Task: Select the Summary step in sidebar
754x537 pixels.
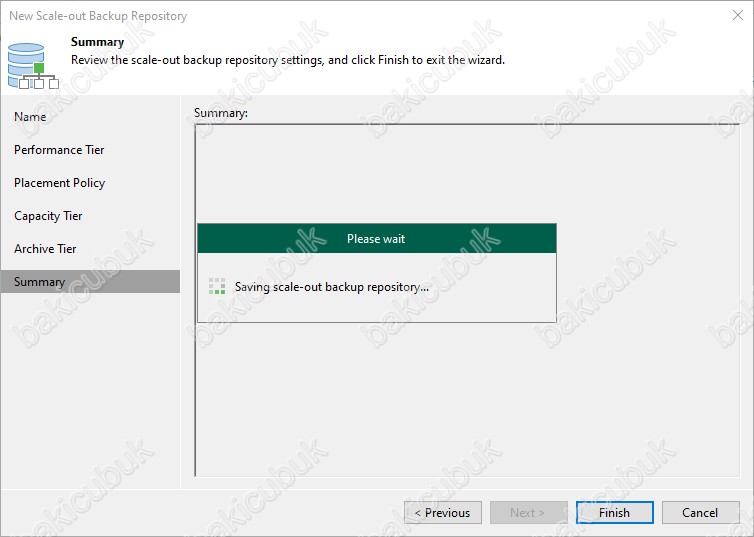Action: click(x=90, y=282)
